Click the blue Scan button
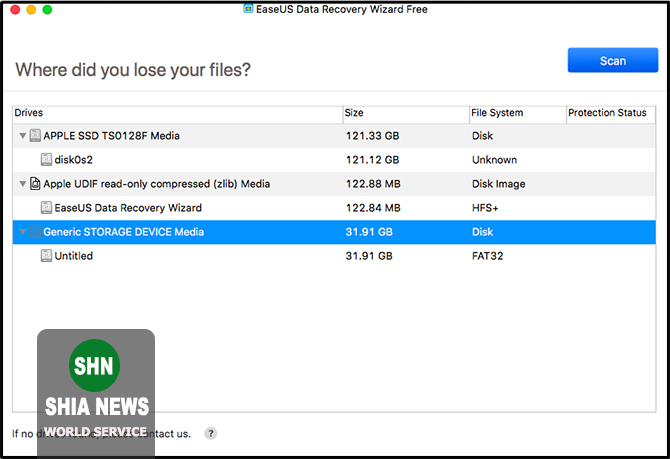 click(612, 60)
